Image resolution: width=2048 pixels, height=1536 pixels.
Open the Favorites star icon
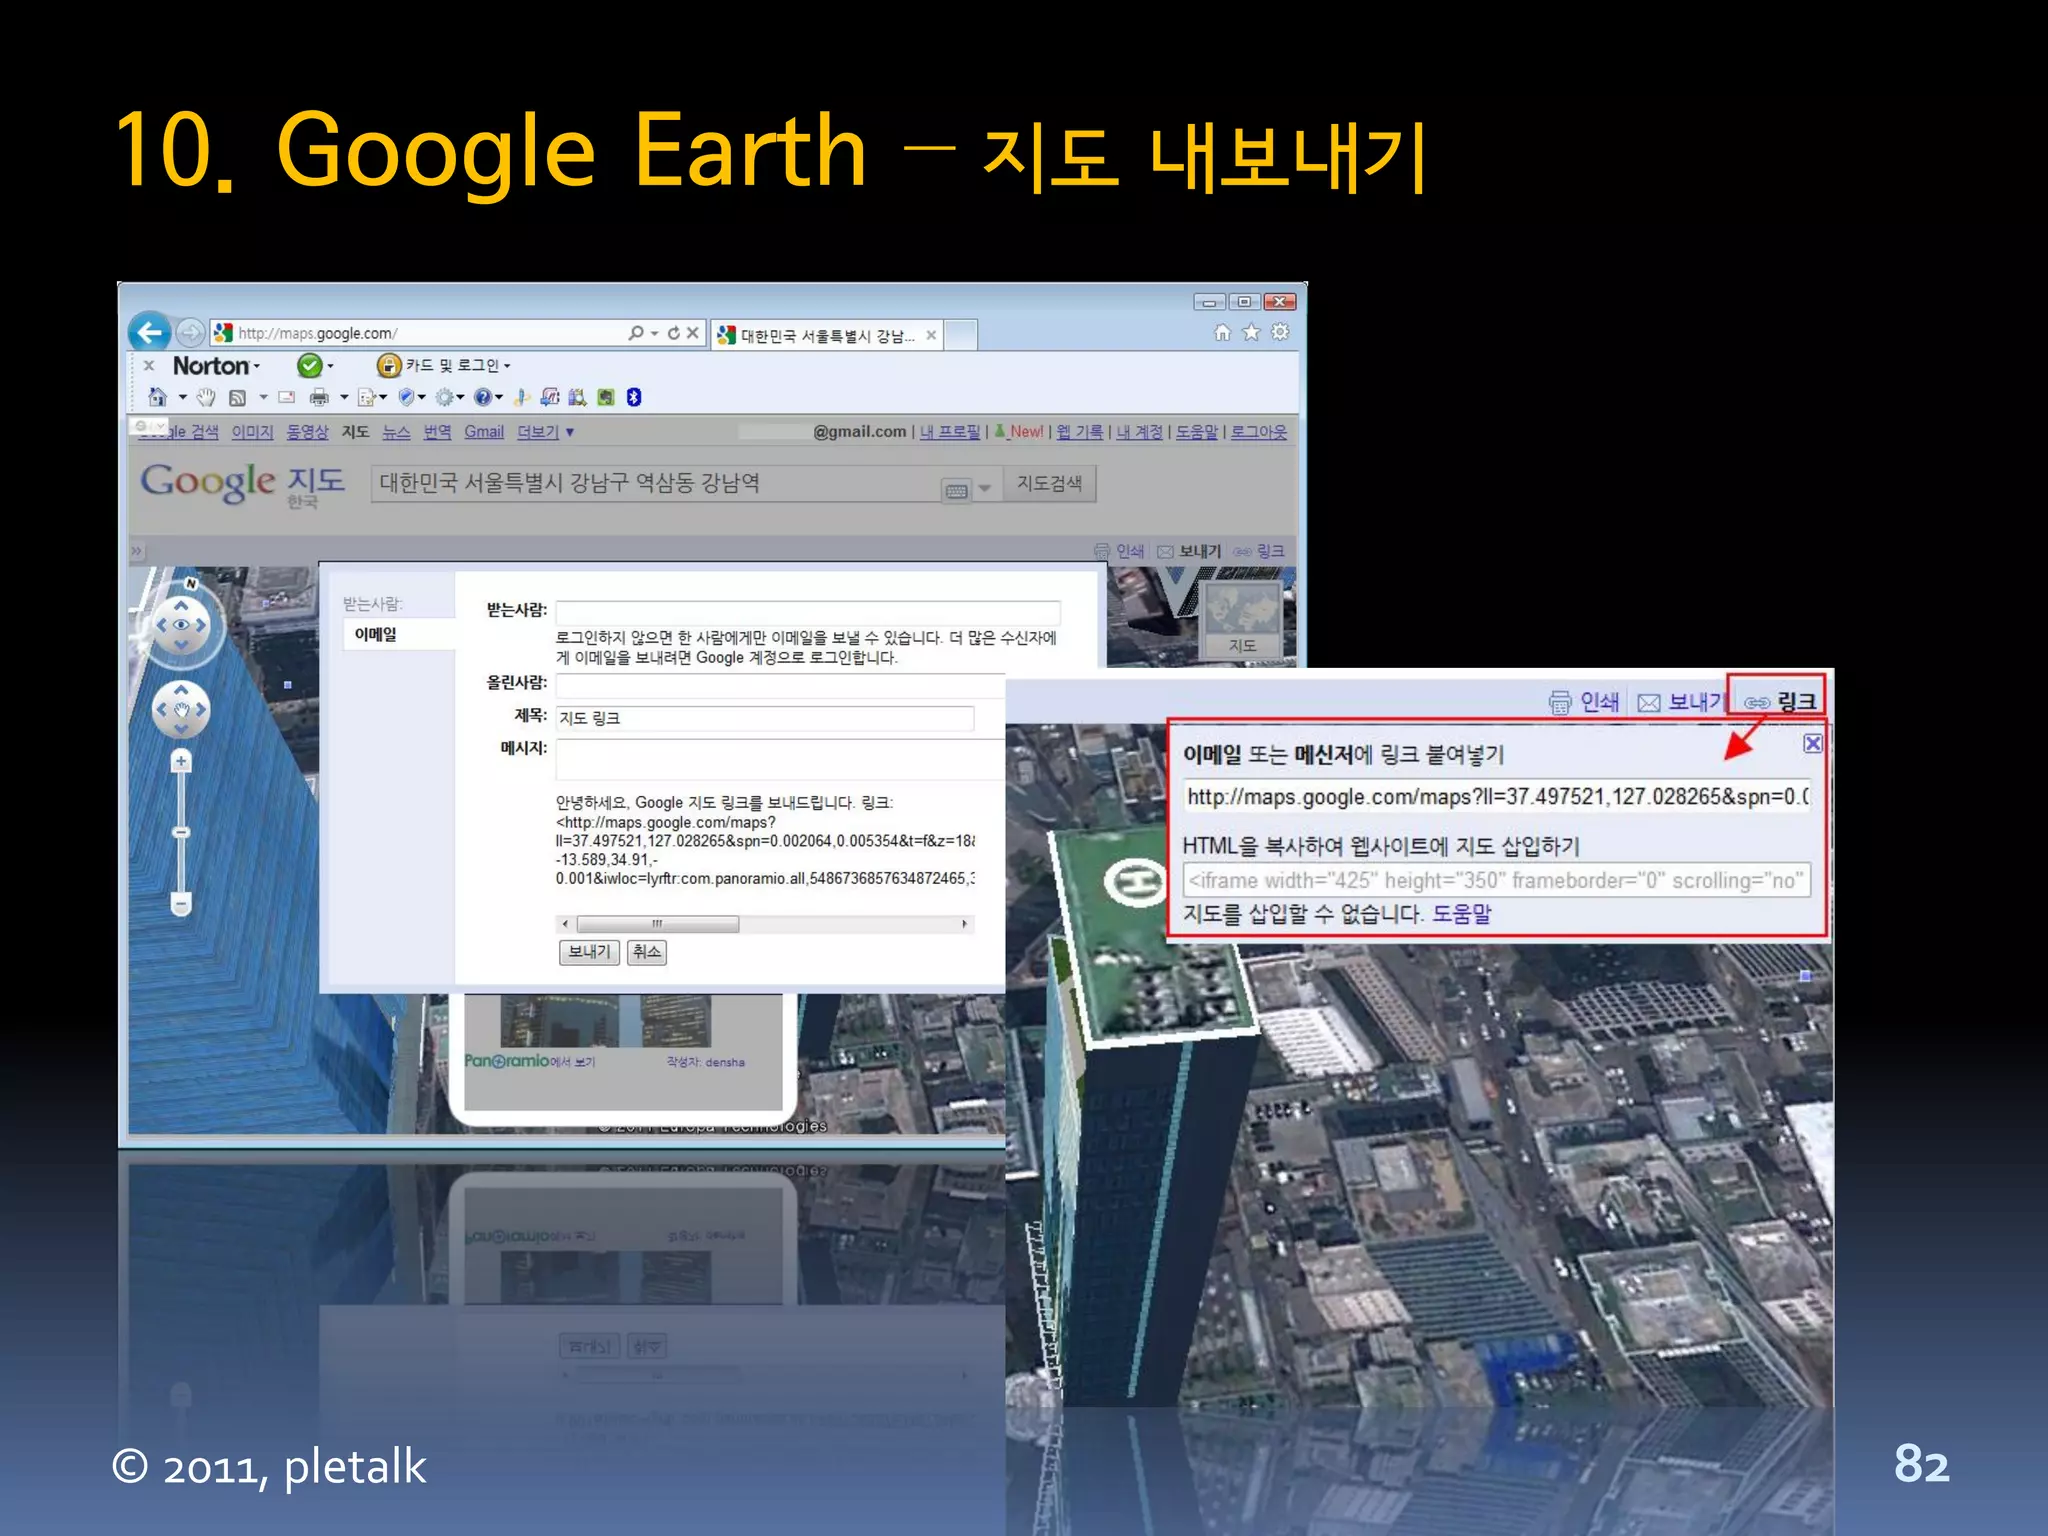tap(1251, 332)
